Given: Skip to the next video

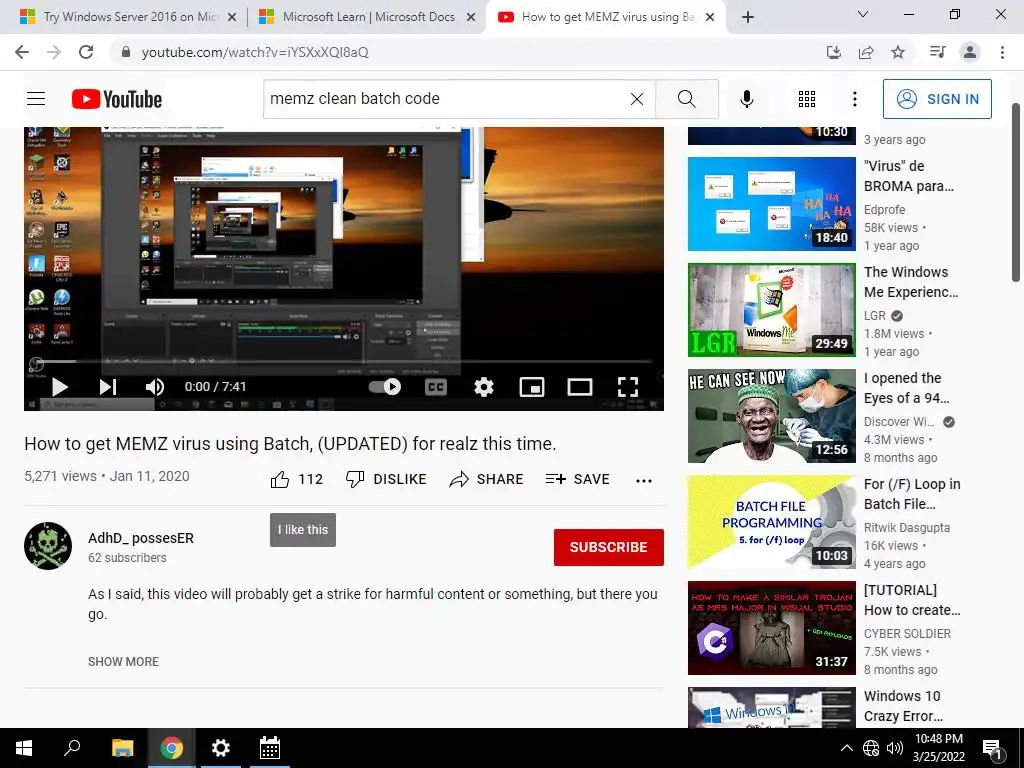Looking at the screenshot, I should click(x=108, y=387).
